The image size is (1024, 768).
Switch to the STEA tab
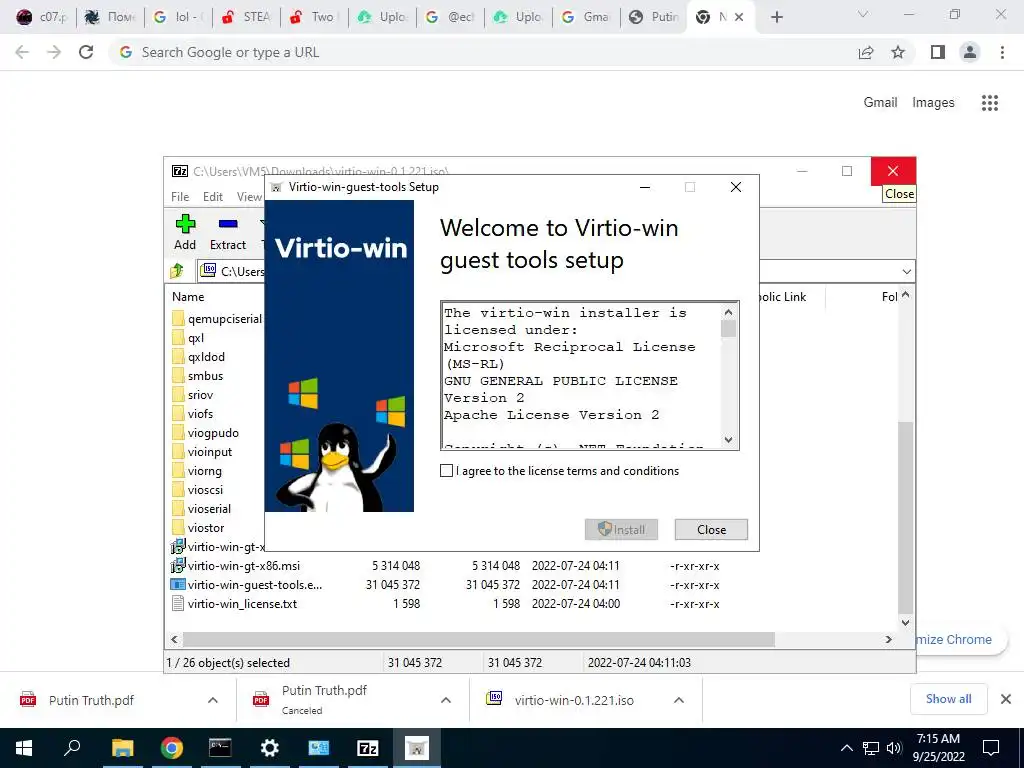pos(246,17)
